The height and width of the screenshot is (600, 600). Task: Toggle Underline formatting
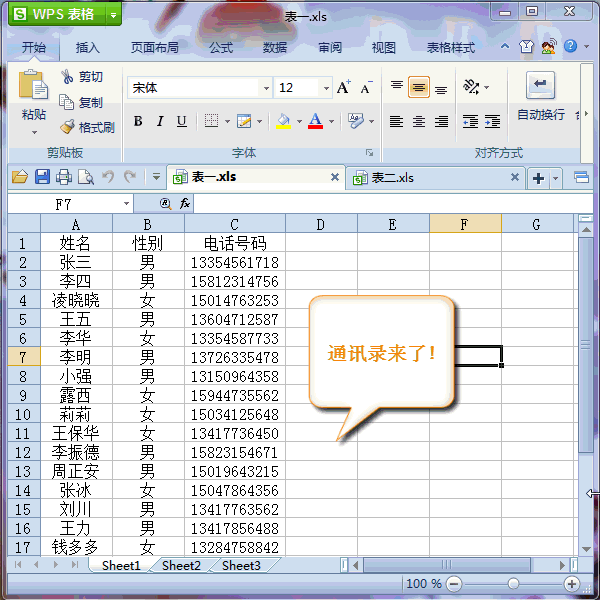tap(181, 122)
